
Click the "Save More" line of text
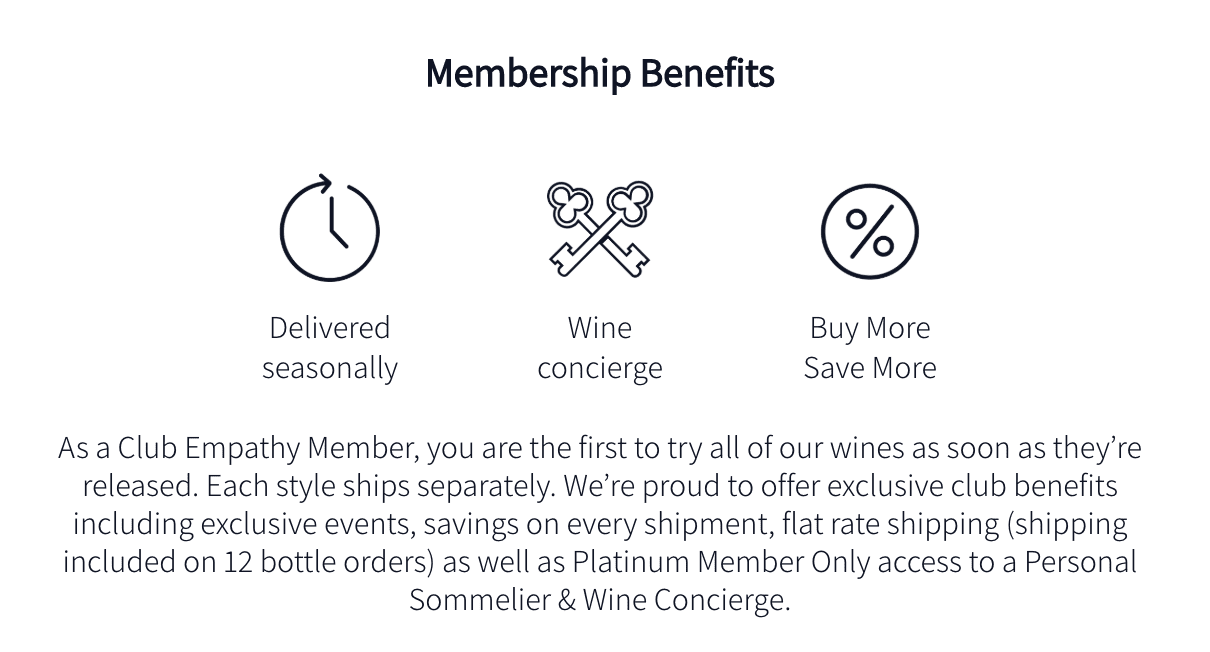(x=870, y=367)
